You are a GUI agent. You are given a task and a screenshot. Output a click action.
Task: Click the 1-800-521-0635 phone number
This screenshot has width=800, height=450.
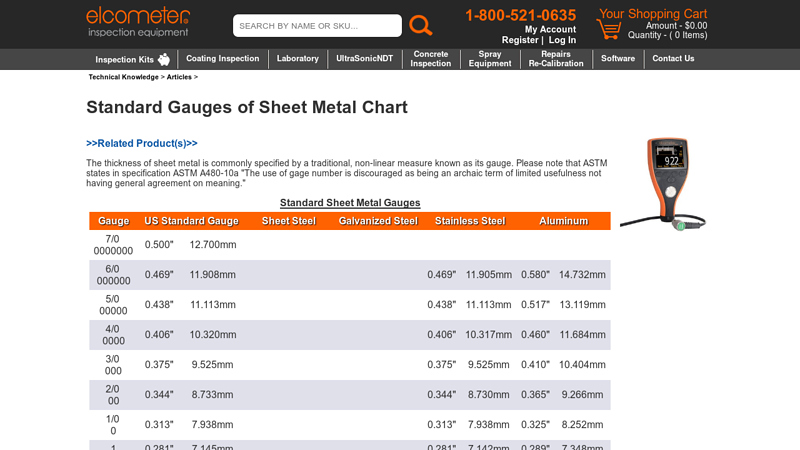(520, 15)
